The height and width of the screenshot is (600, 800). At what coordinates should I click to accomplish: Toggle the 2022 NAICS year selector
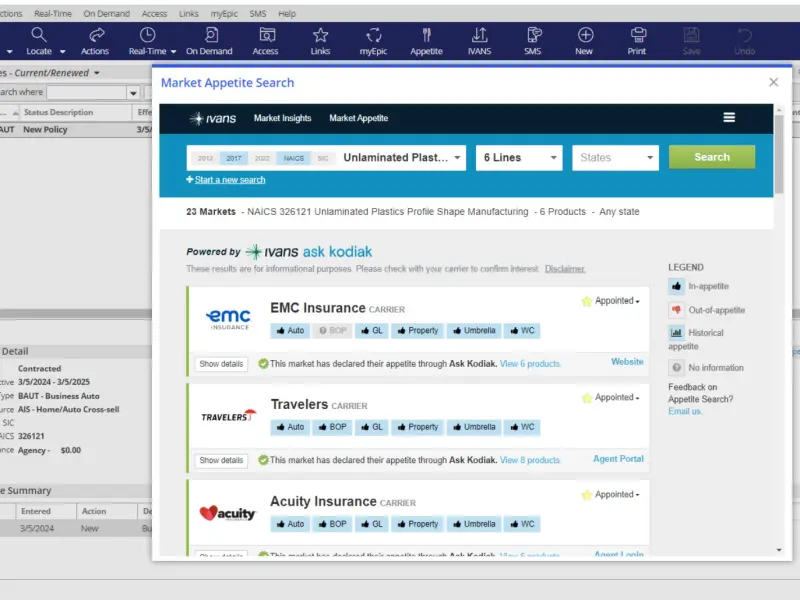pos(262,158)
